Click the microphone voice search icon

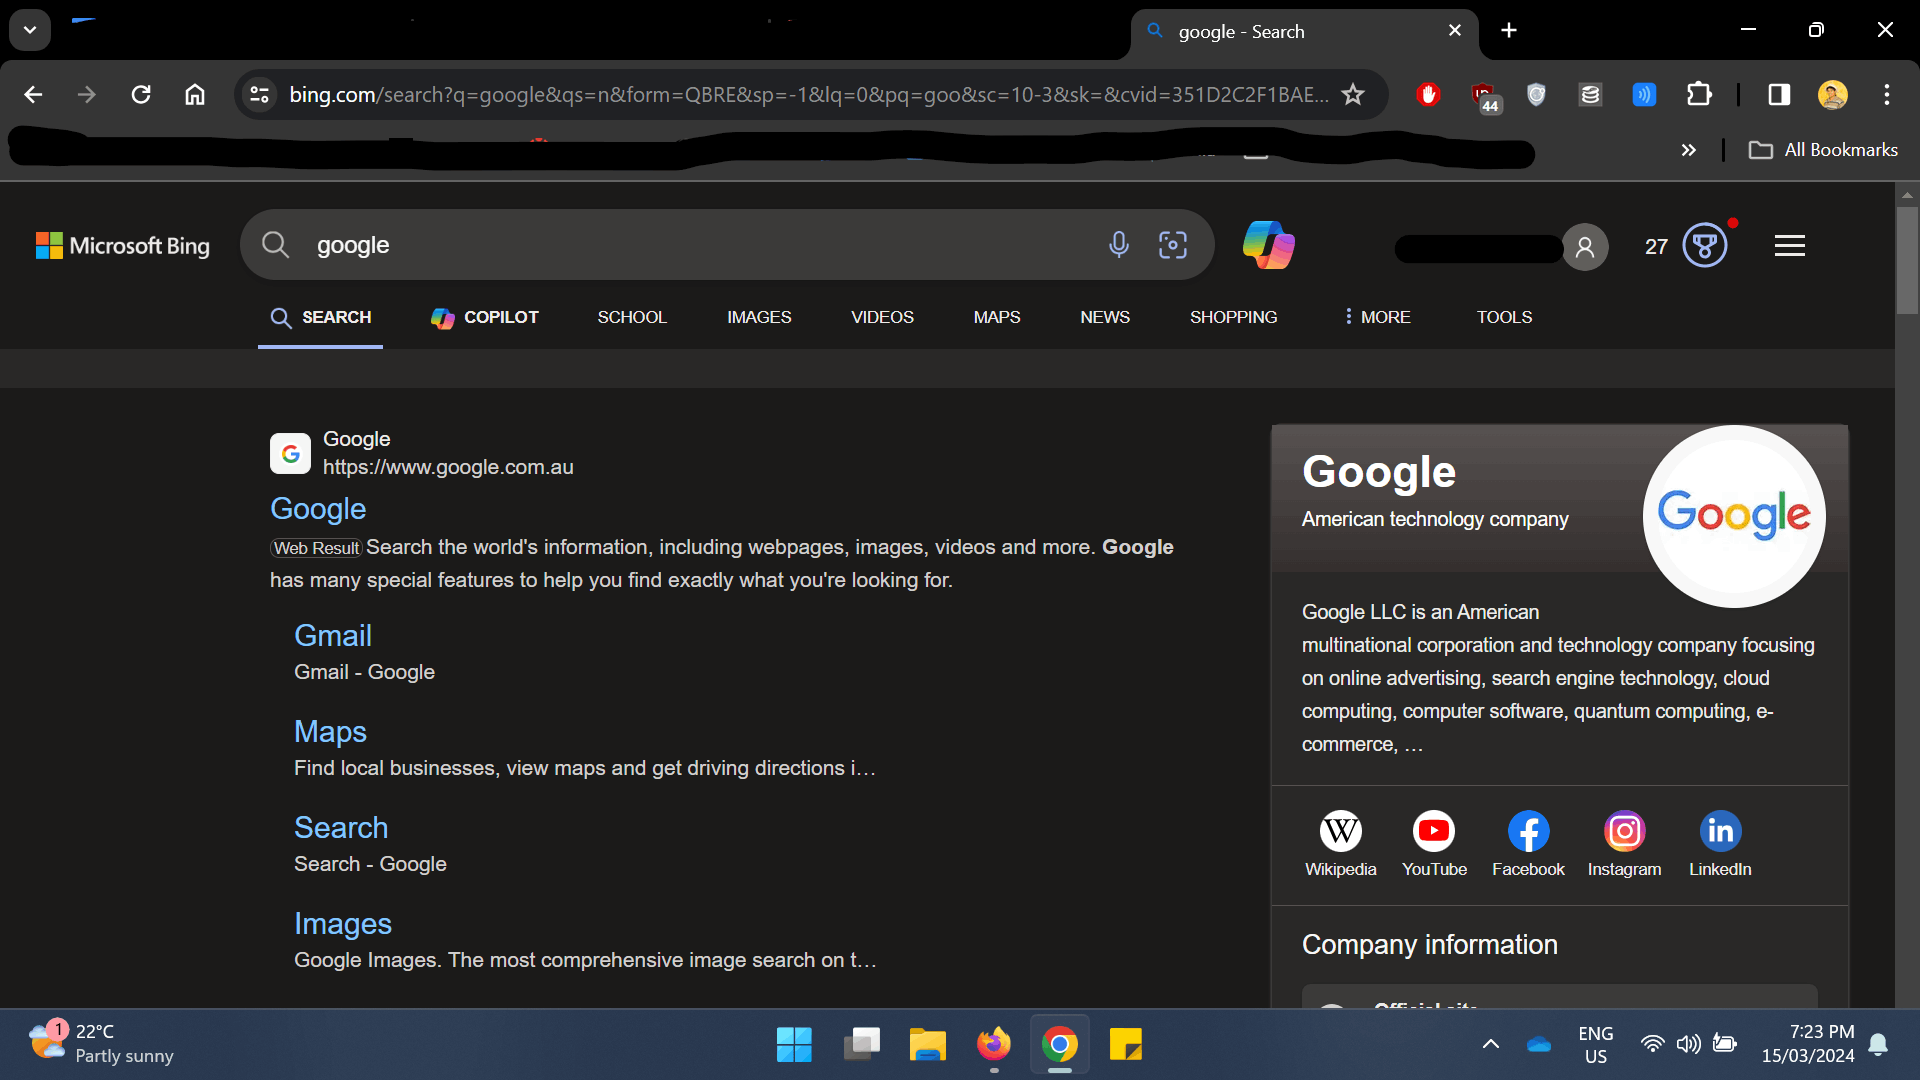(1118, 245)
